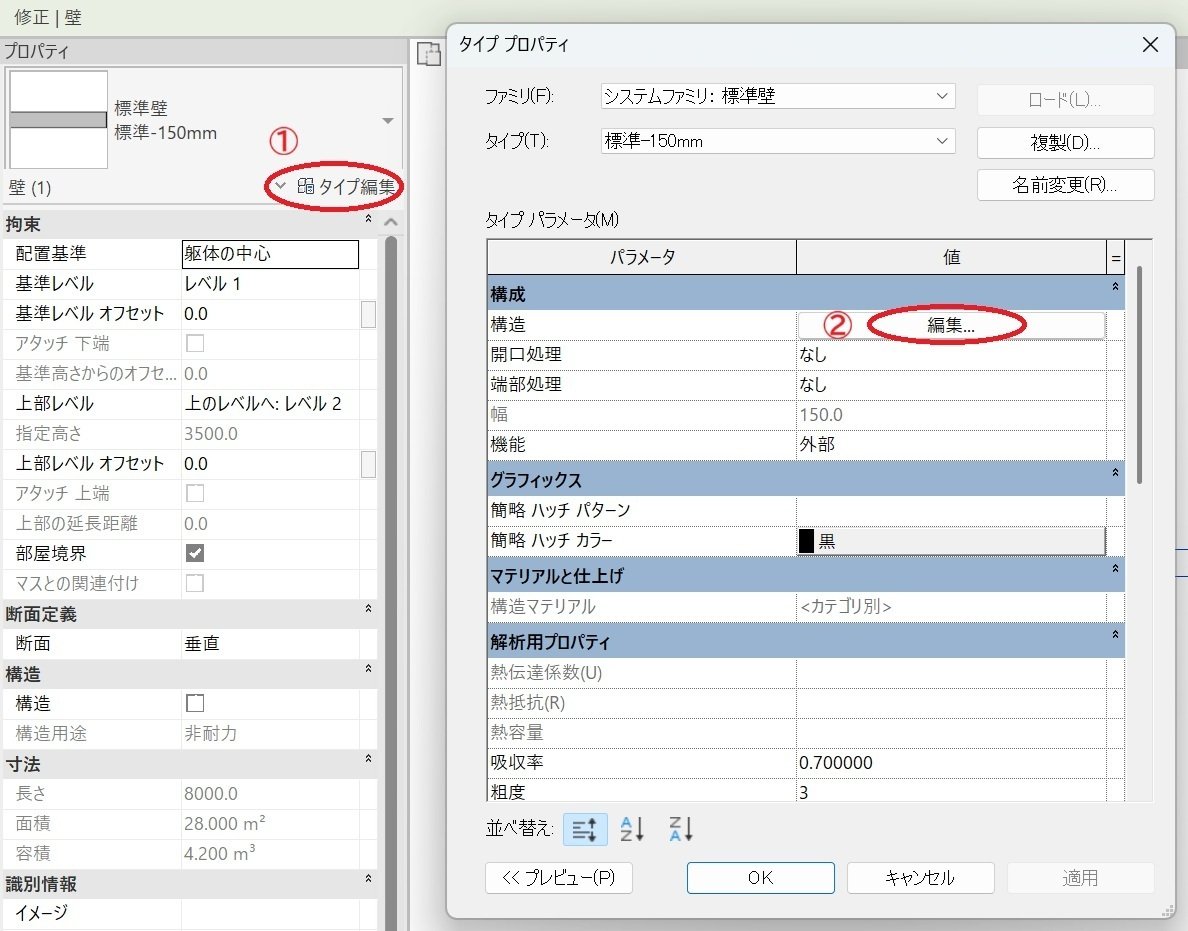Collapse the 構造 section in Properties
This screenshot has width=1188, height=931.
tap(368, 668)
